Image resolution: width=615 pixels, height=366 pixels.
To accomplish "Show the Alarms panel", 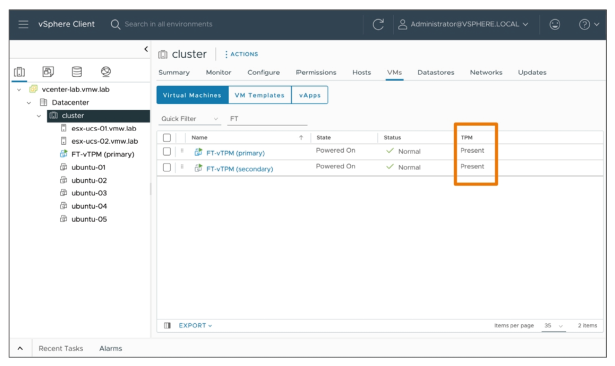I will [x=111, y=348].
